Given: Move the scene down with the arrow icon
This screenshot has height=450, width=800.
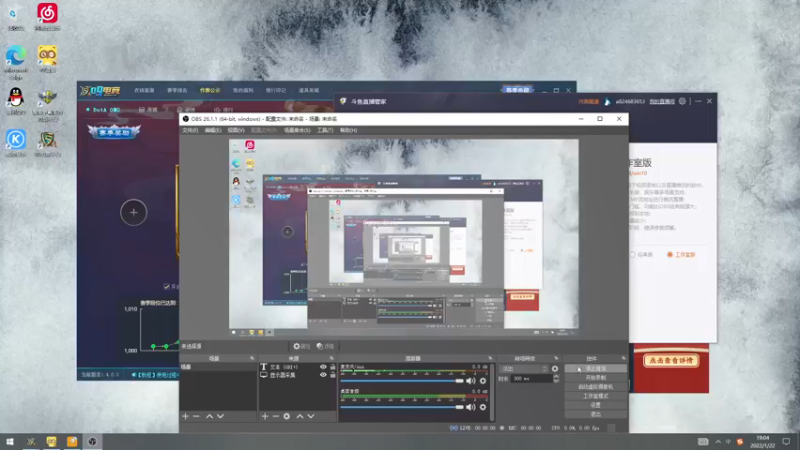Looking at the screenshot, I should [220, 416].
